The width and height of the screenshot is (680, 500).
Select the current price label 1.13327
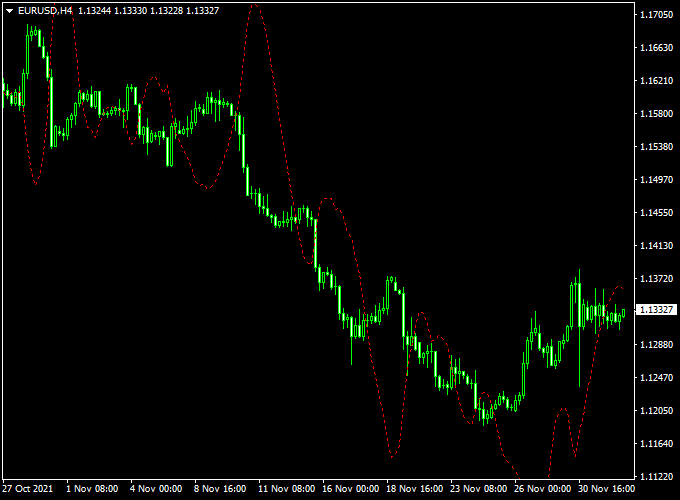657,310
